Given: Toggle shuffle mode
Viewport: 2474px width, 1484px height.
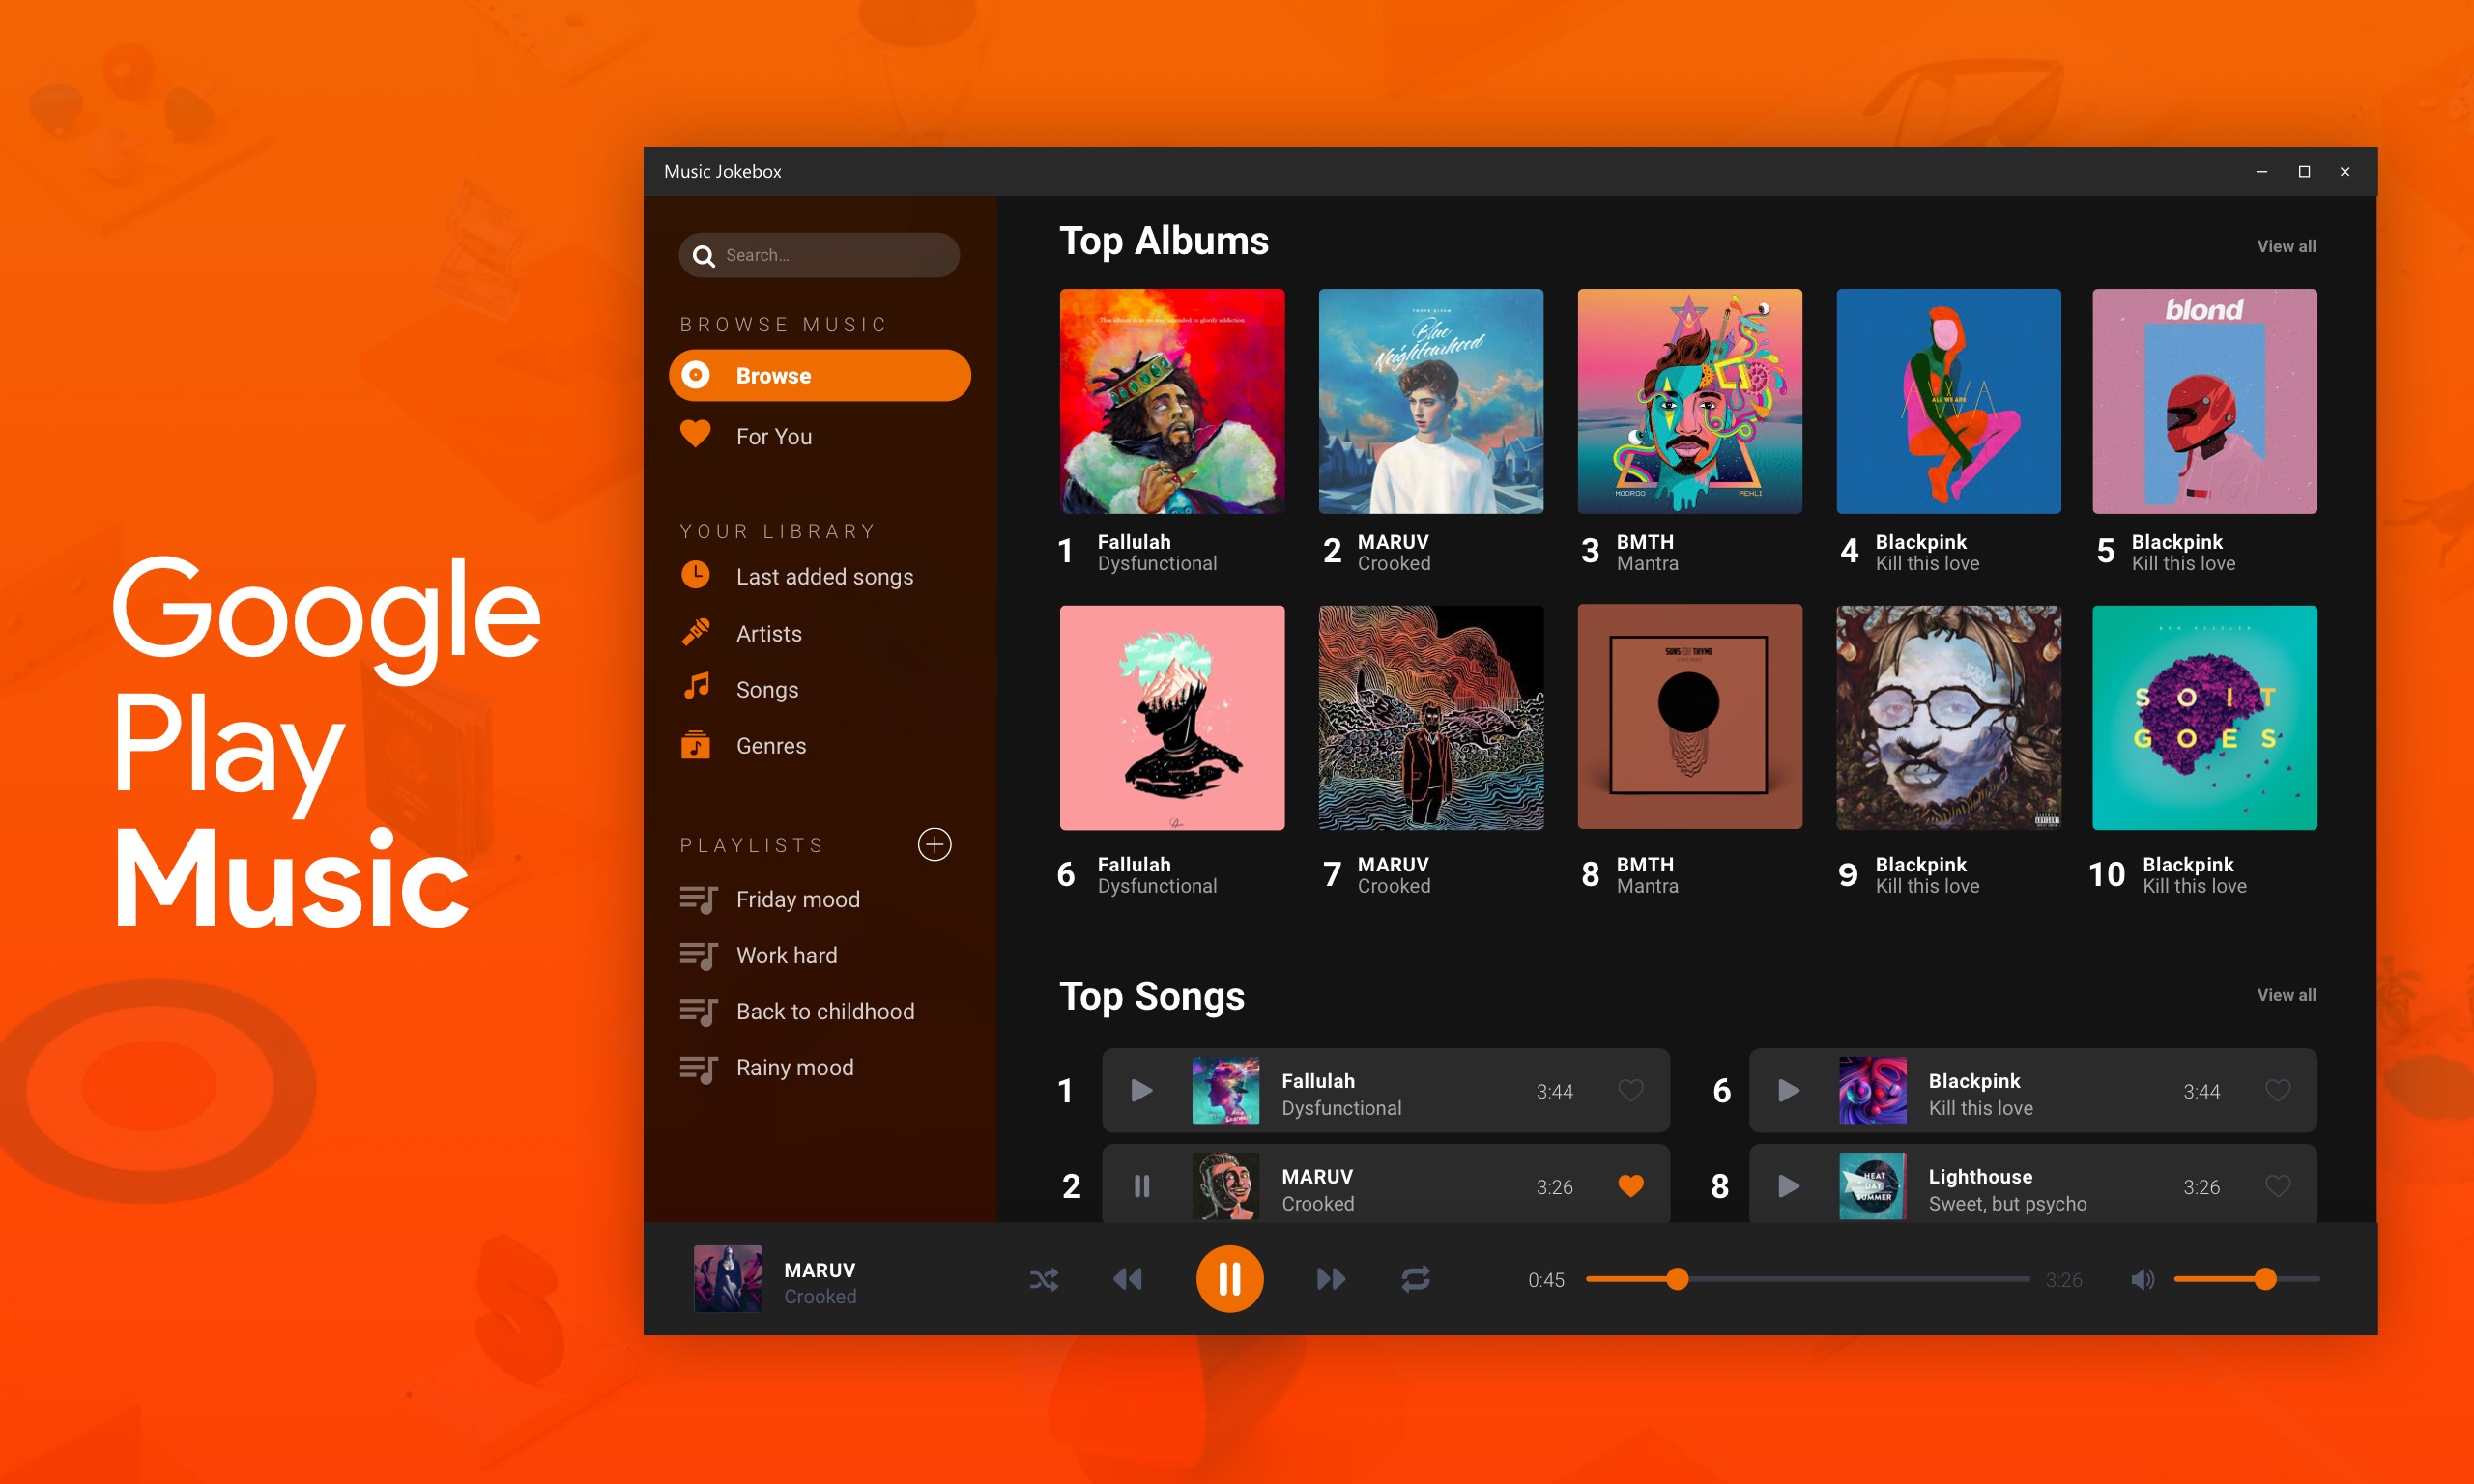Looking at the screenshot, I should pyautogui.click(x=1044, y=1279).
